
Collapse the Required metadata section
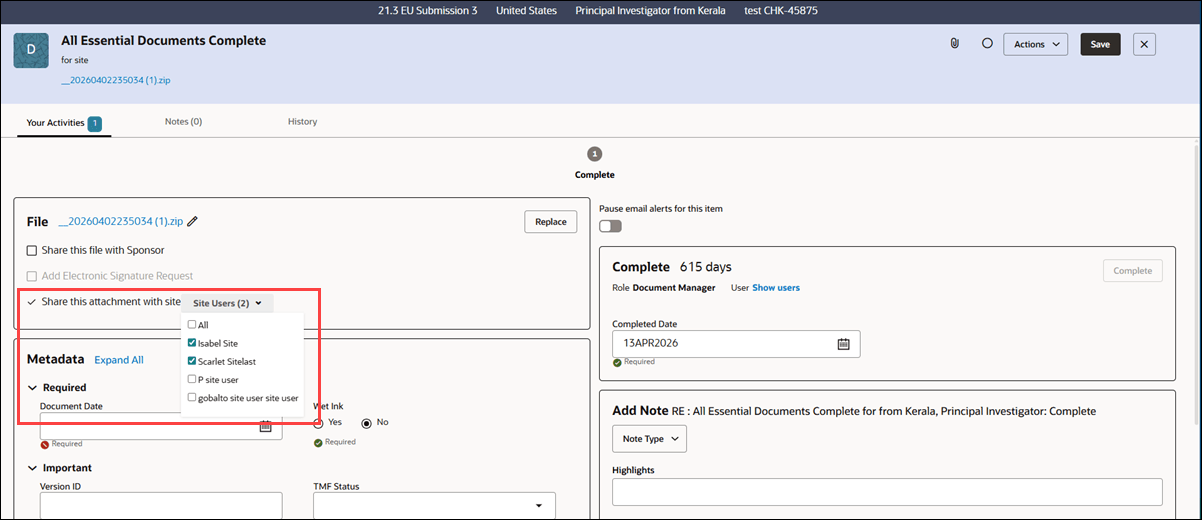pos(32,387)
